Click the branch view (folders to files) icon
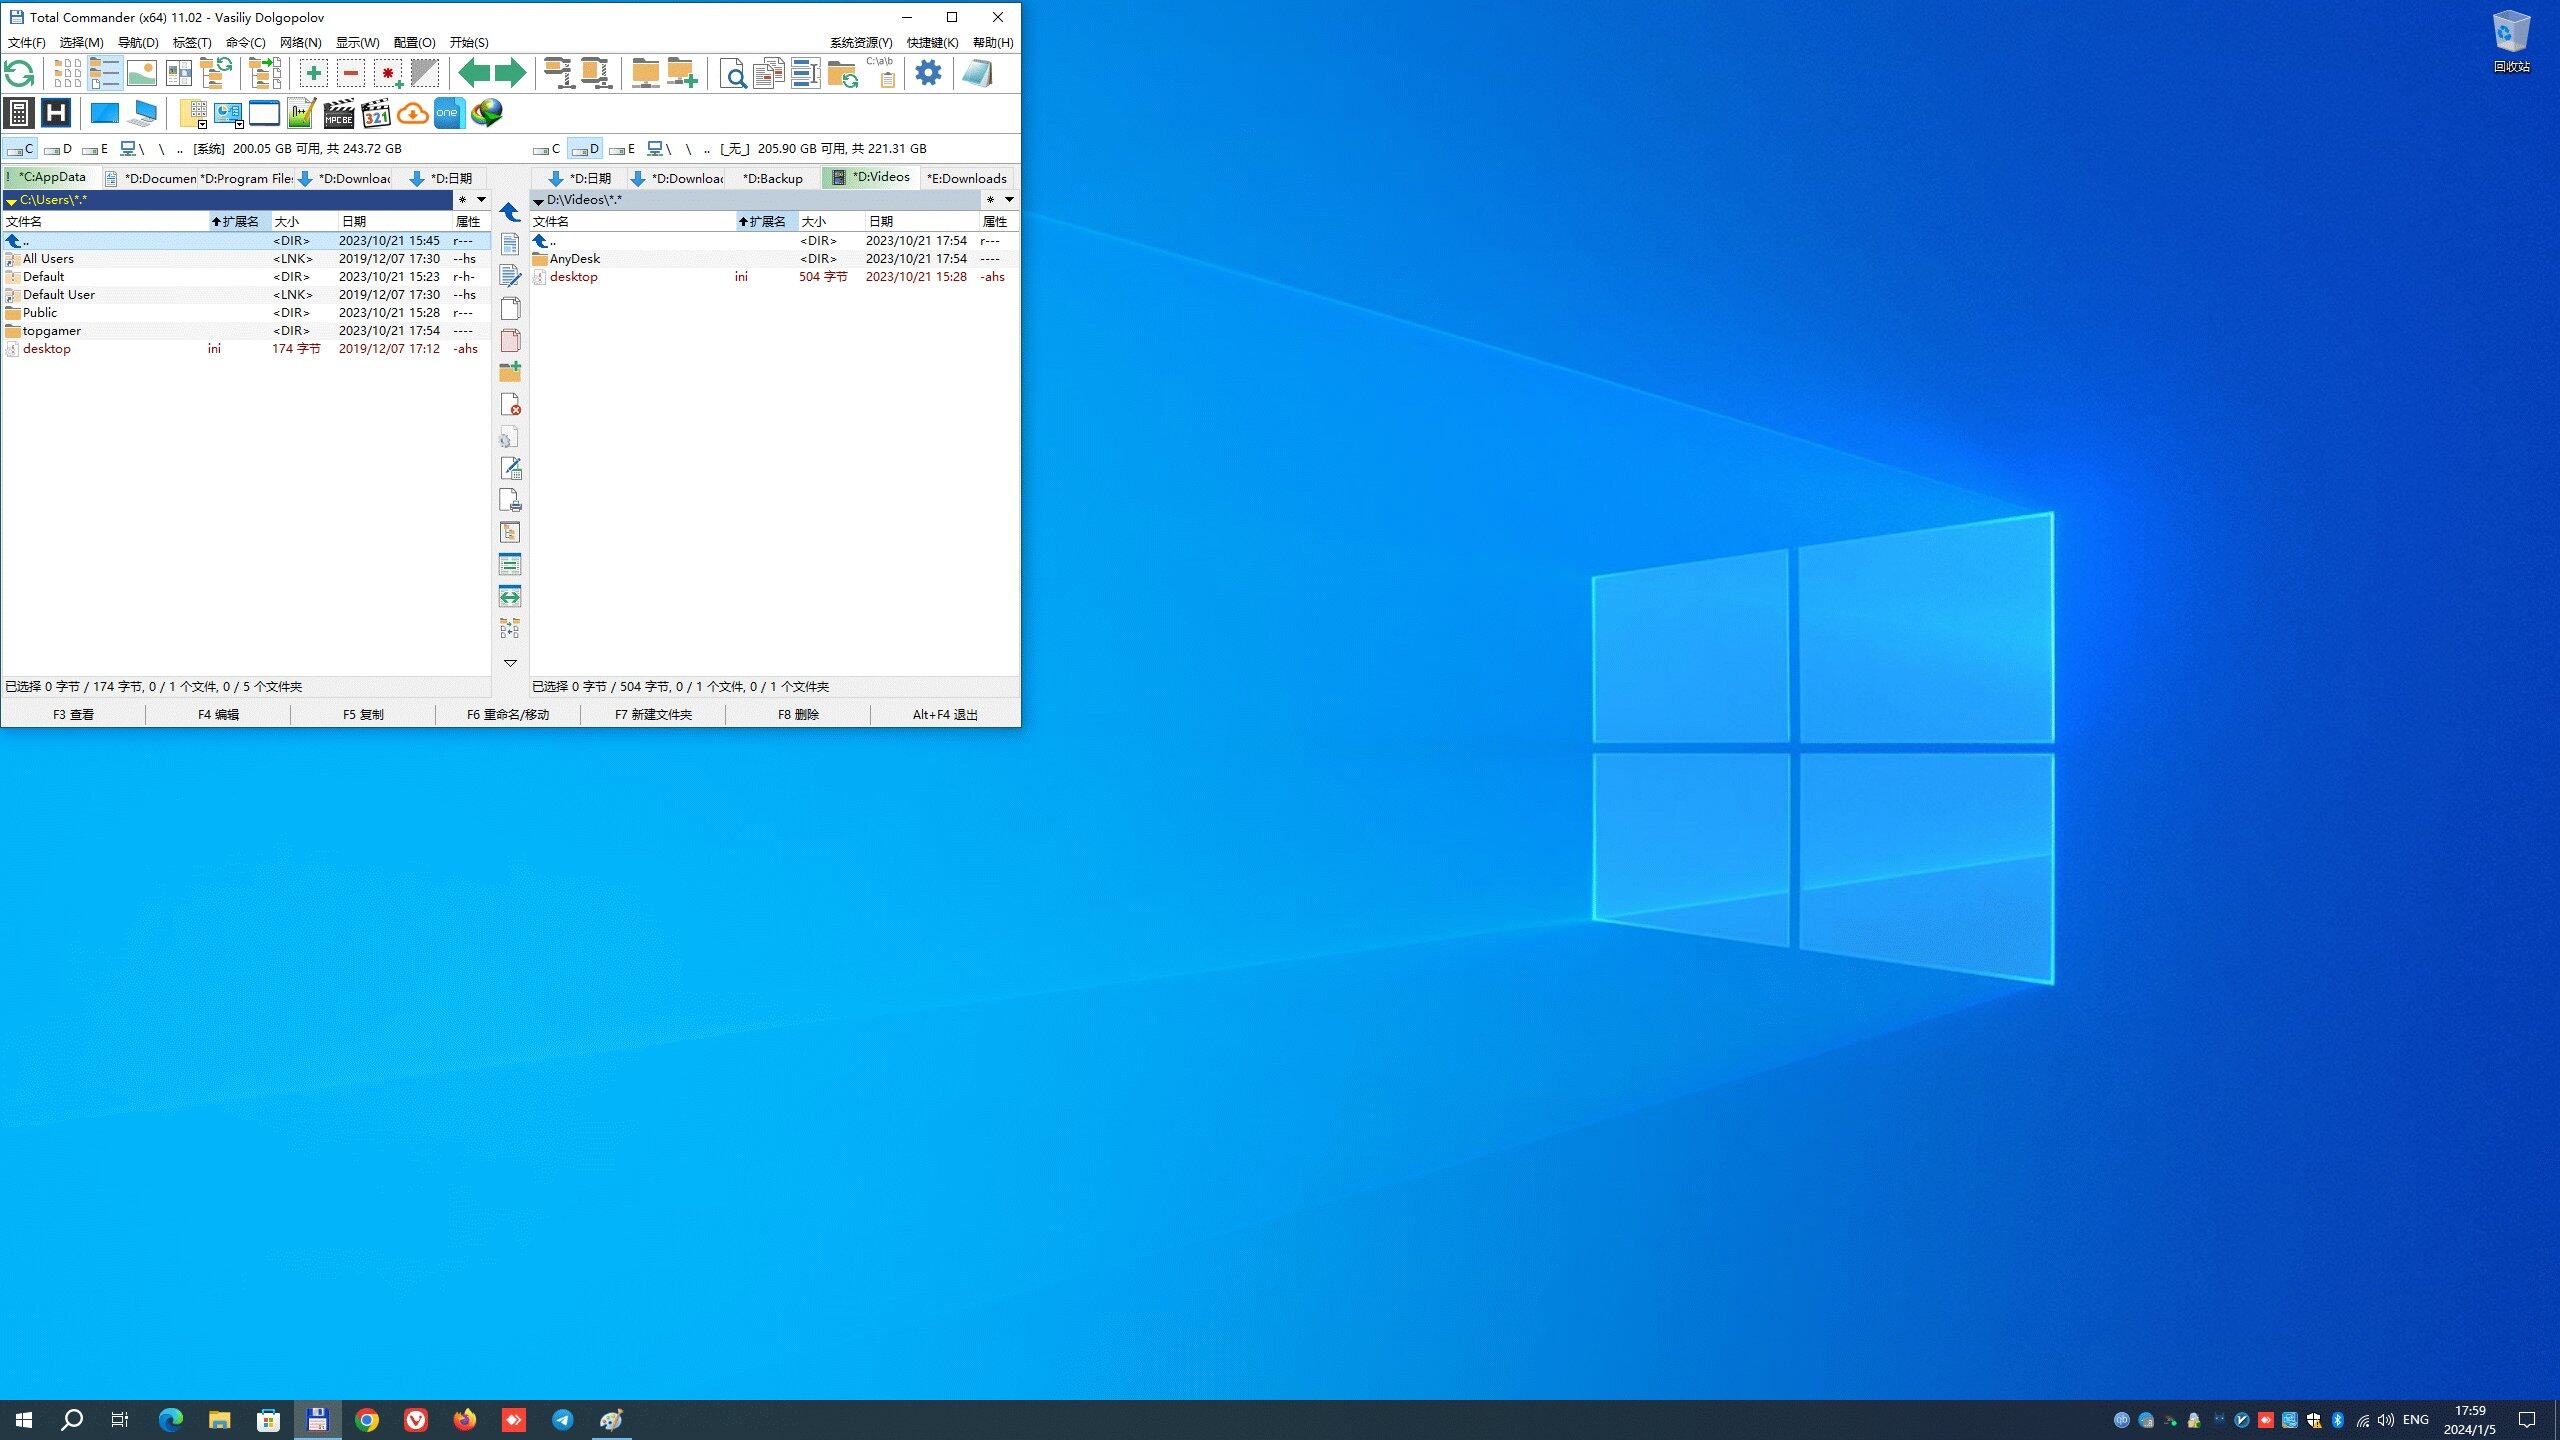Image resolution: width=2560 pixels, height=1440 pixels. (x=265, y=73)
